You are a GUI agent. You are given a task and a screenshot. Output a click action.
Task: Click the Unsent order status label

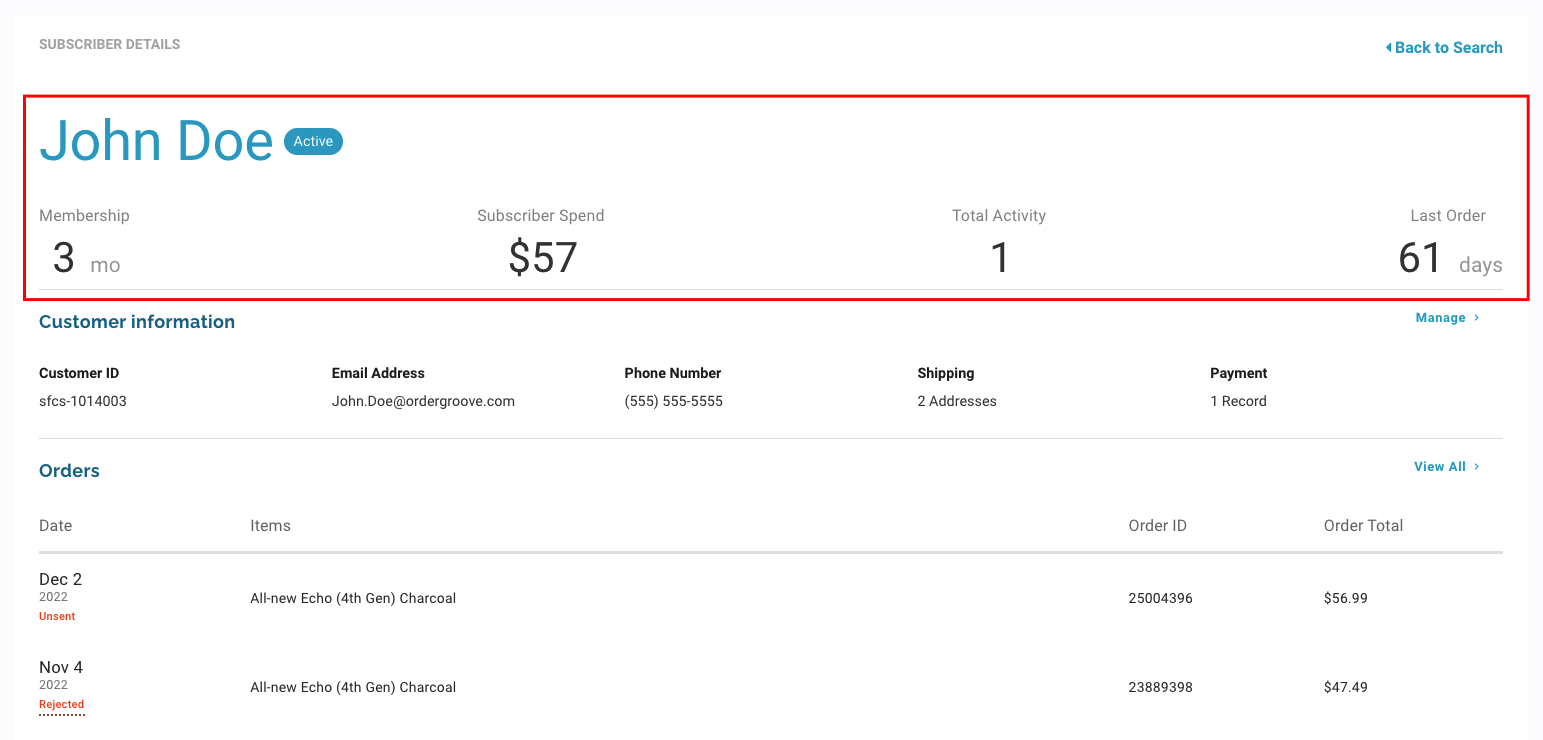[x=57, y=617]
